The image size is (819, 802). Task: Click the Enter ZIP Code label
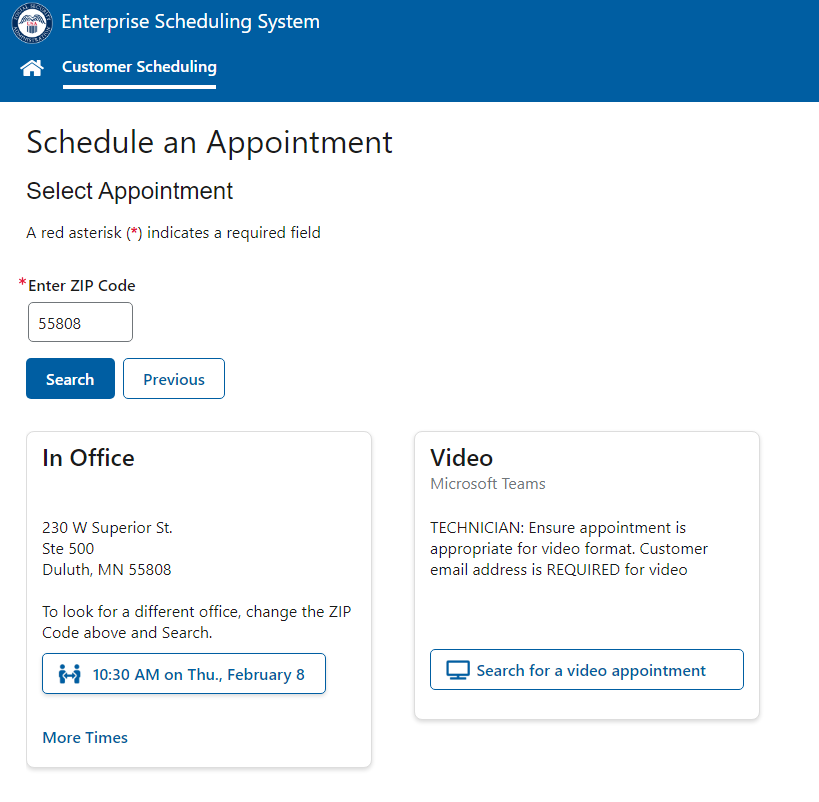[82, 286]
